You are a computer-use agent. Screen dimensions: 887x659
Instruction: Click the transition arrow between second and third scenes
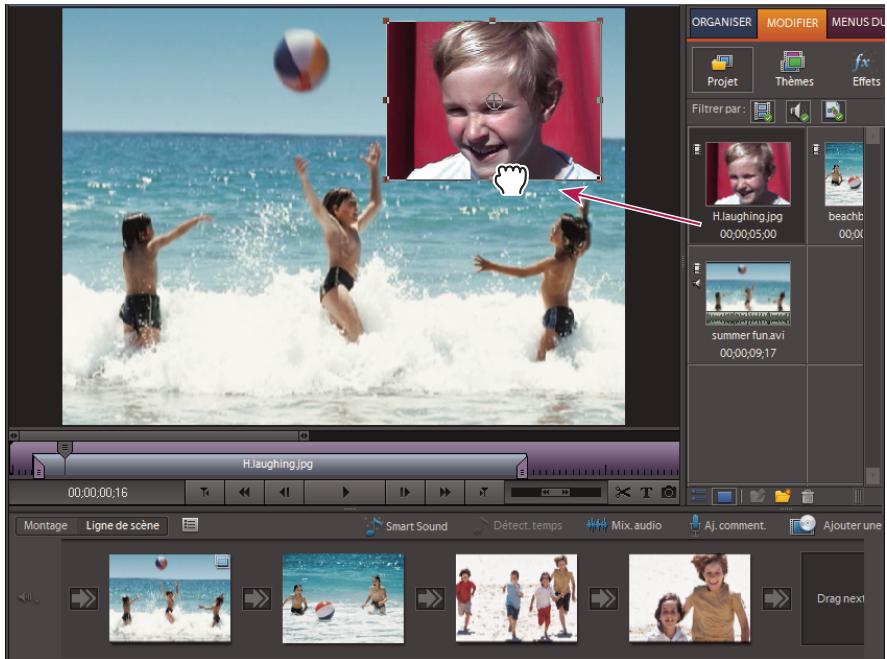point(430,598)
